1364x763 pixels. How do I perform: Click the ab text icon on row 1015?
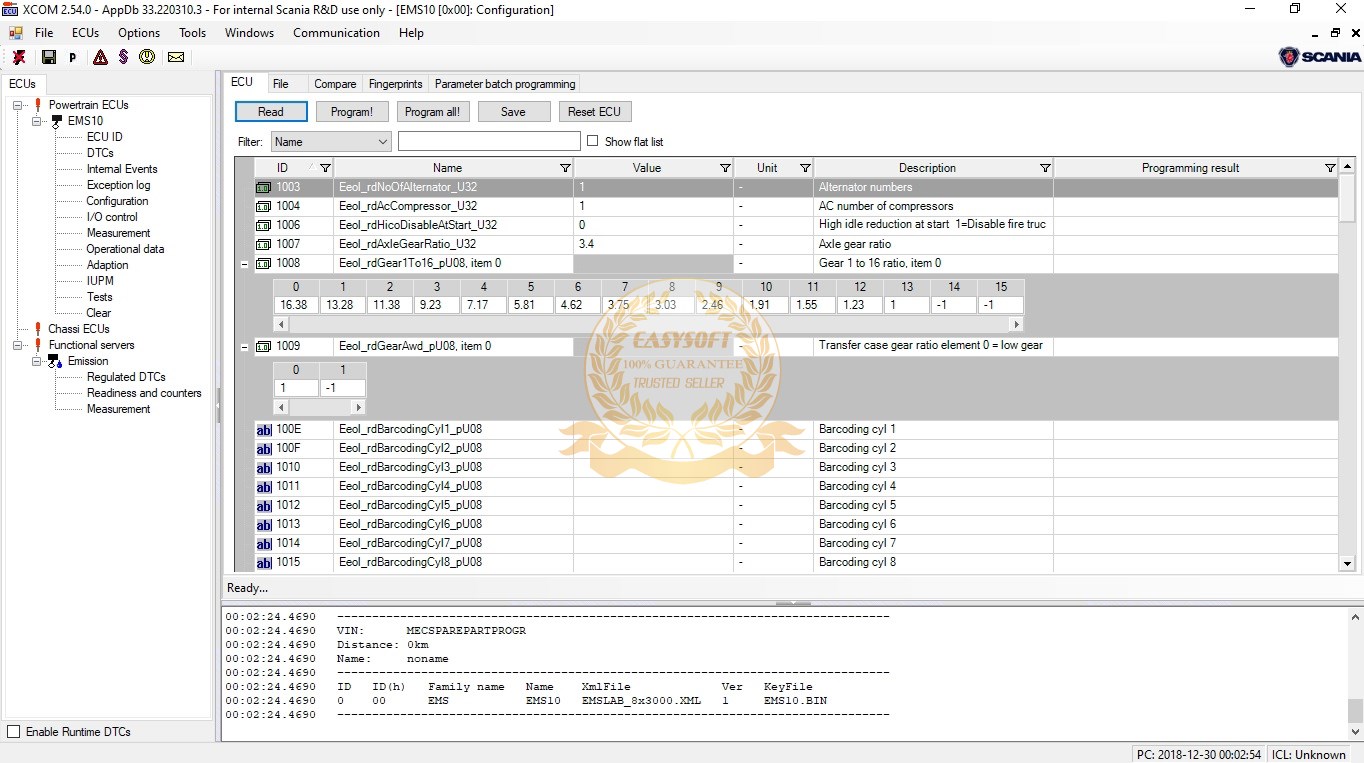pos(264,563)
